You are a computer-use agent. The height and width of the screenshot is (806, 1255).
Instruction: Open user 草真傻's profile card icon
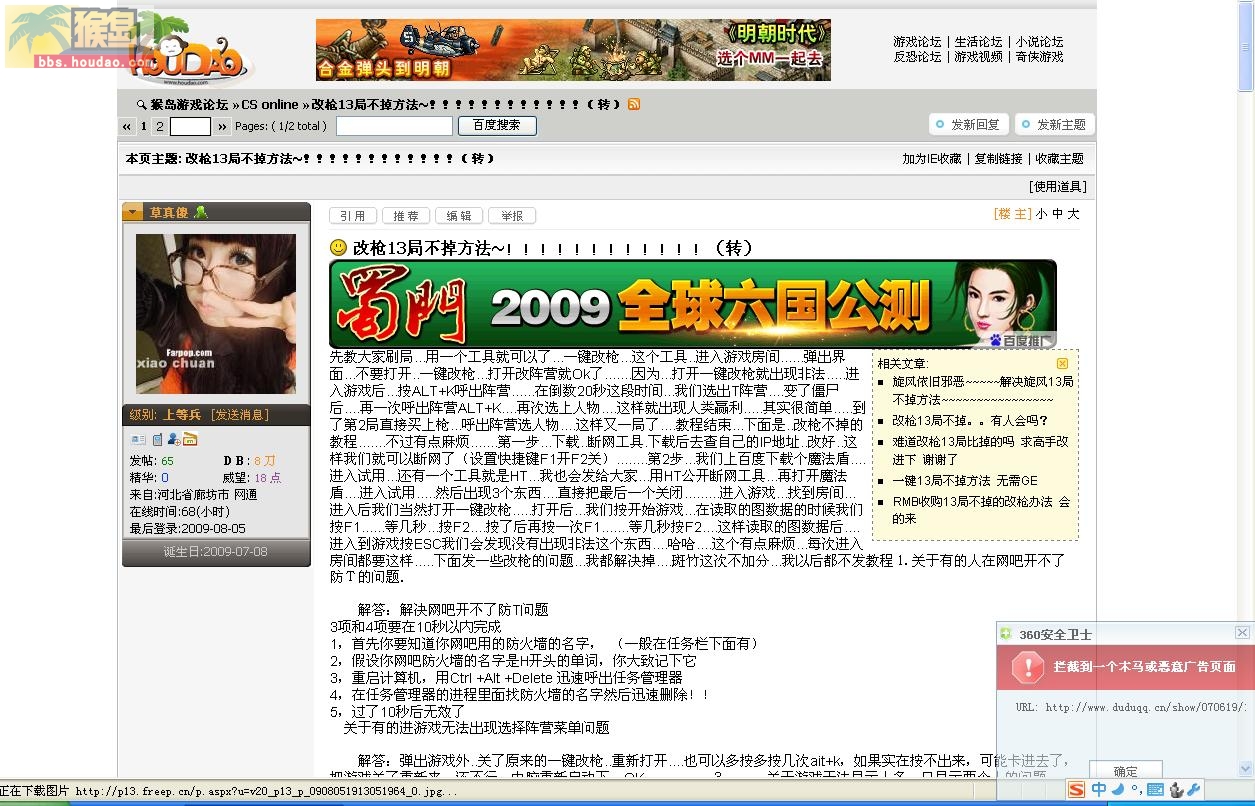pyautogui.click(x=138, y=439)
